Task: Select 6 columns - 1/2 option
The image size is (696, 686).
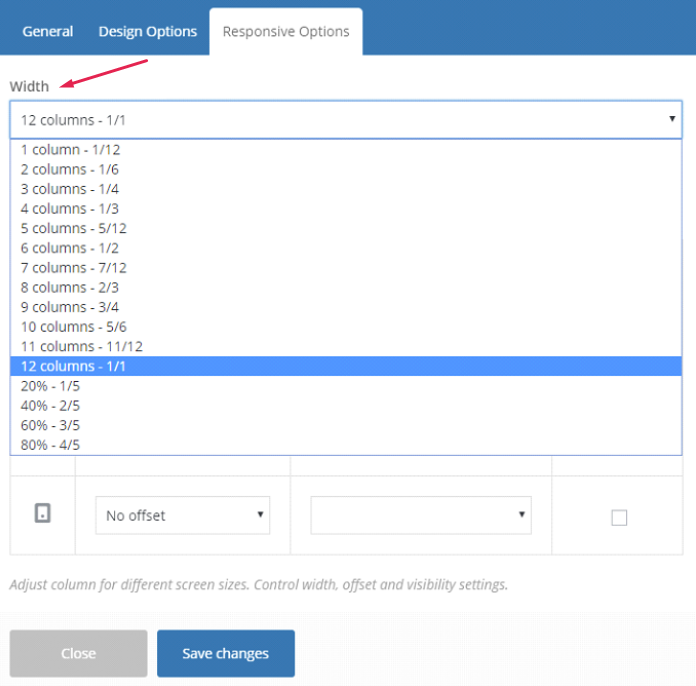Action: click(70, 248)
